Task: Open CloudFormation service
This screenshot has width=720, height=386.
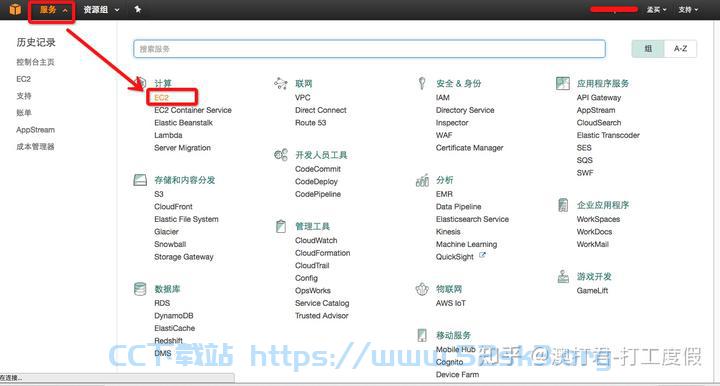Action: click(322, 253)
